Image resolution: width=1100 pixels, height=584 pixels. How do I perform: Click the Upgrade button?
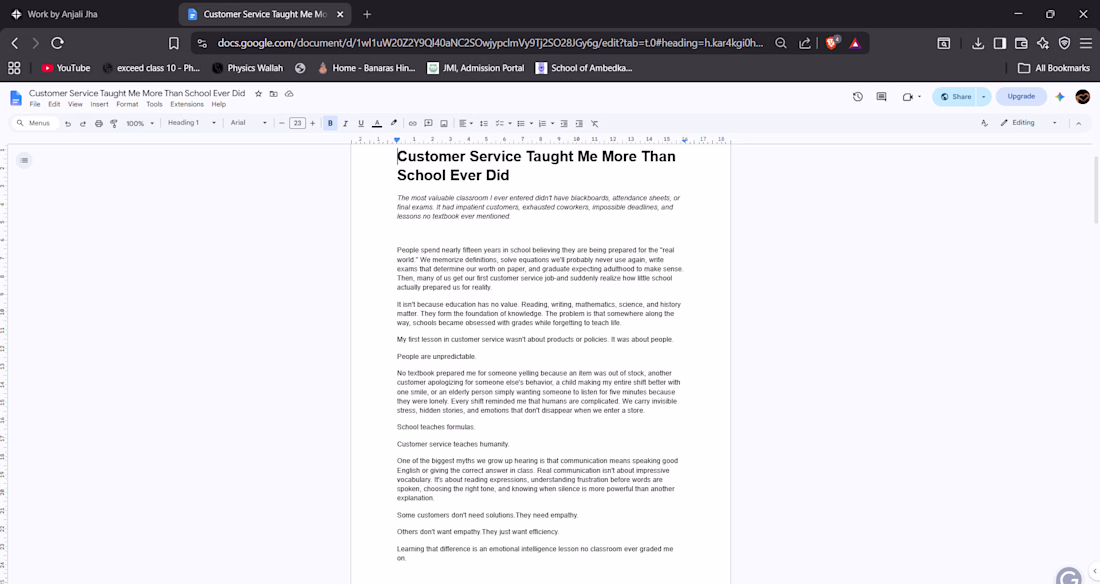(x=1021, y=97)
